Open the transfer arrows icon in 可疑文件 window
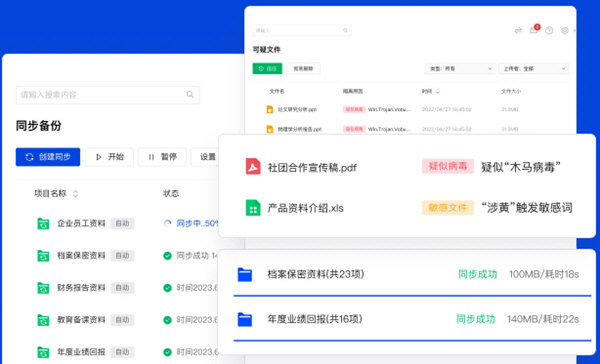This screenshot has width=600, height=364. pos(518,30)
